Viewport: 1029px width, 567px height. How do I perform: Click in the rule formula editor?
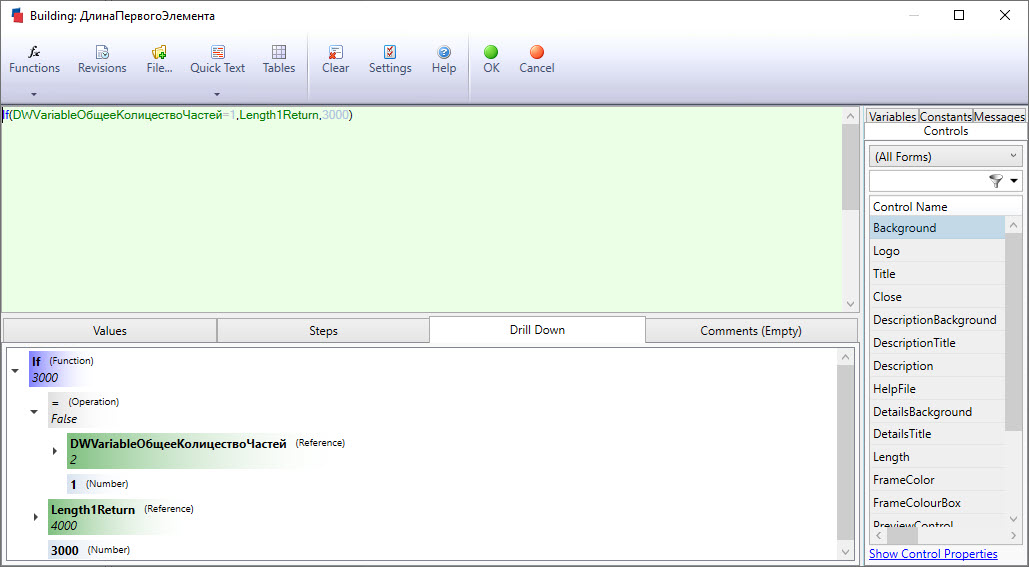click(421, 210)
